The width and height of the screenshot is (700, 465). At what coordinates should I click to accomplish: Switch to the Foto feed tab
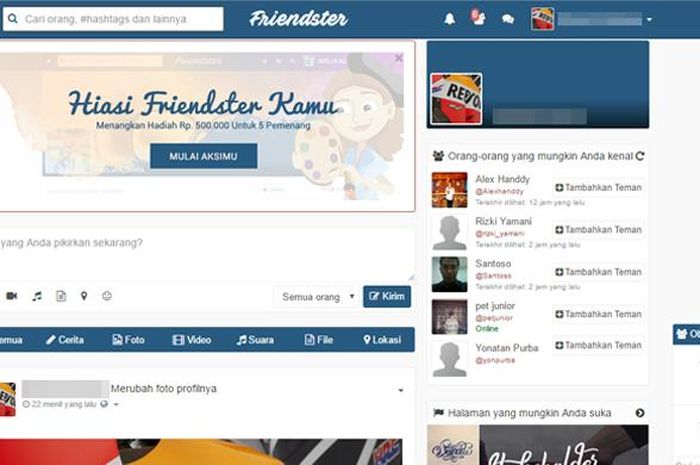(128, 340)
